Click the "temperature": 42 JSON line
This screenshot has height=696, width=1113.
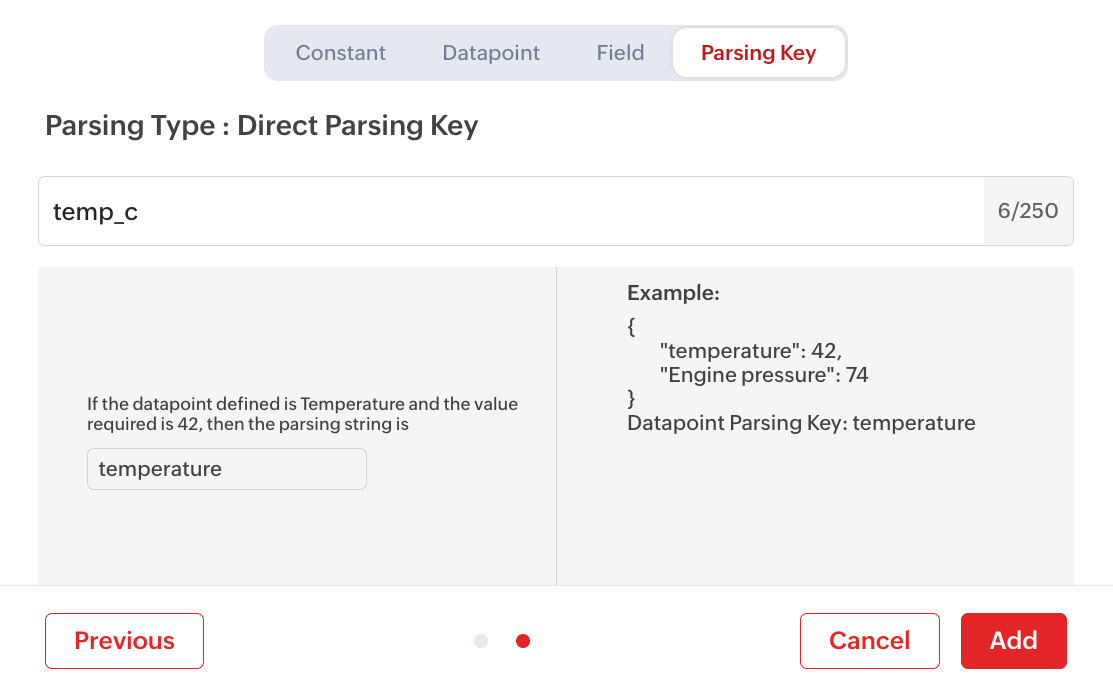(x=751, y=351)
